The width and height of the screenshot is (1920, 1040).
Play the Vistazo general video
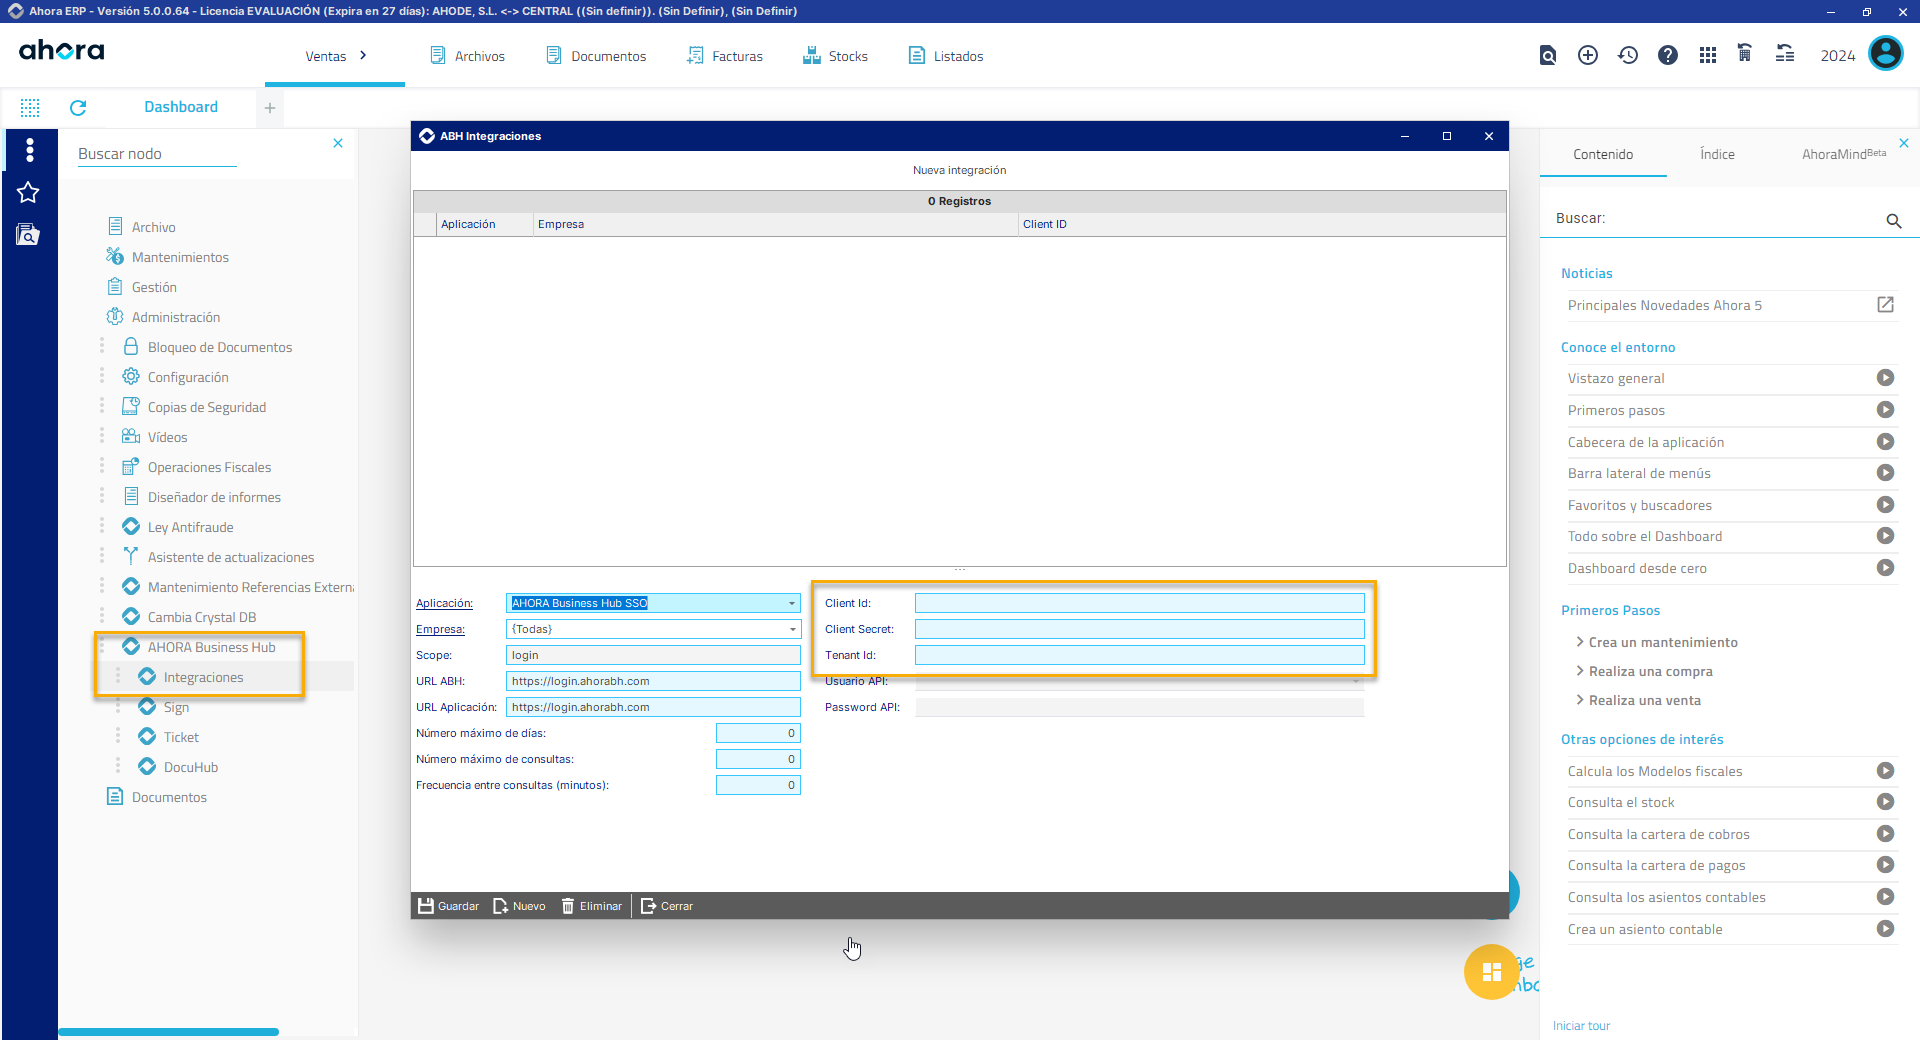point(1885,378)
